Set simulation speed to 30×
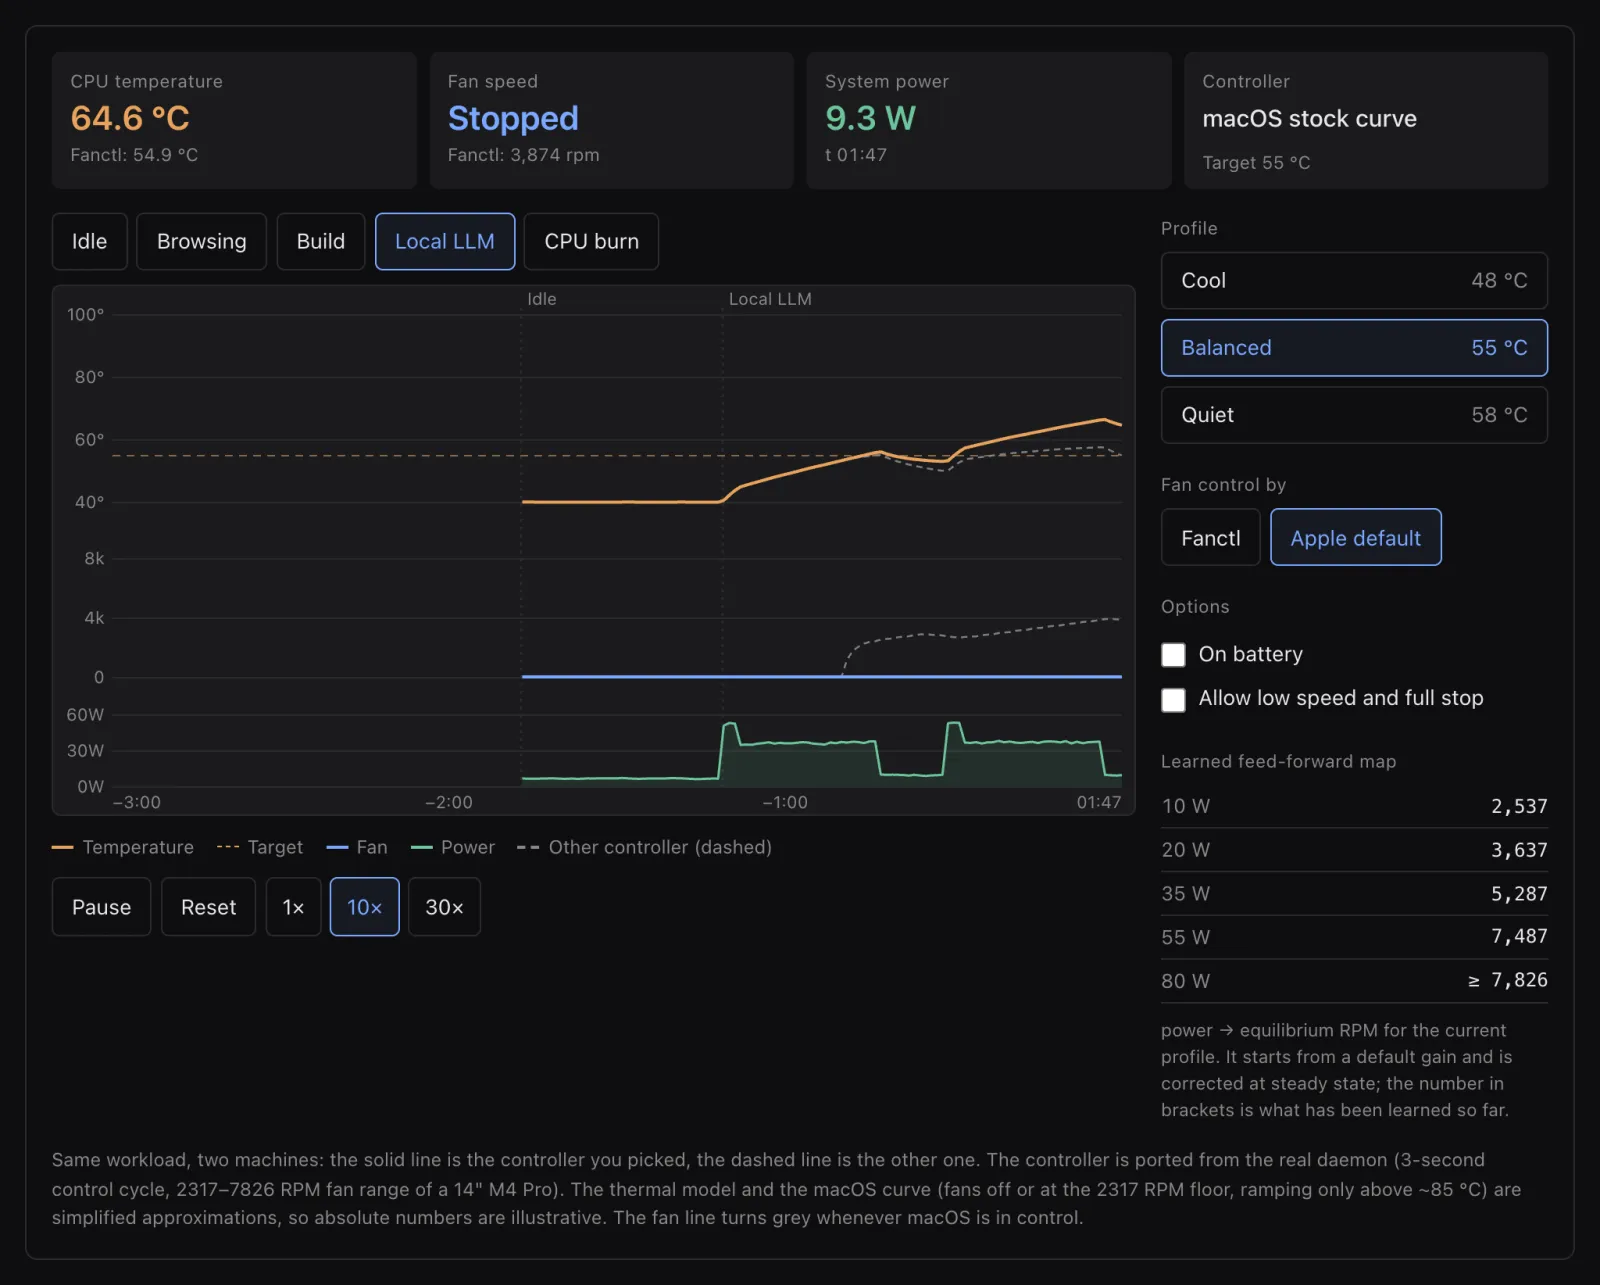This screenshot has width=1600, height=1285. [x=444, y=907]
